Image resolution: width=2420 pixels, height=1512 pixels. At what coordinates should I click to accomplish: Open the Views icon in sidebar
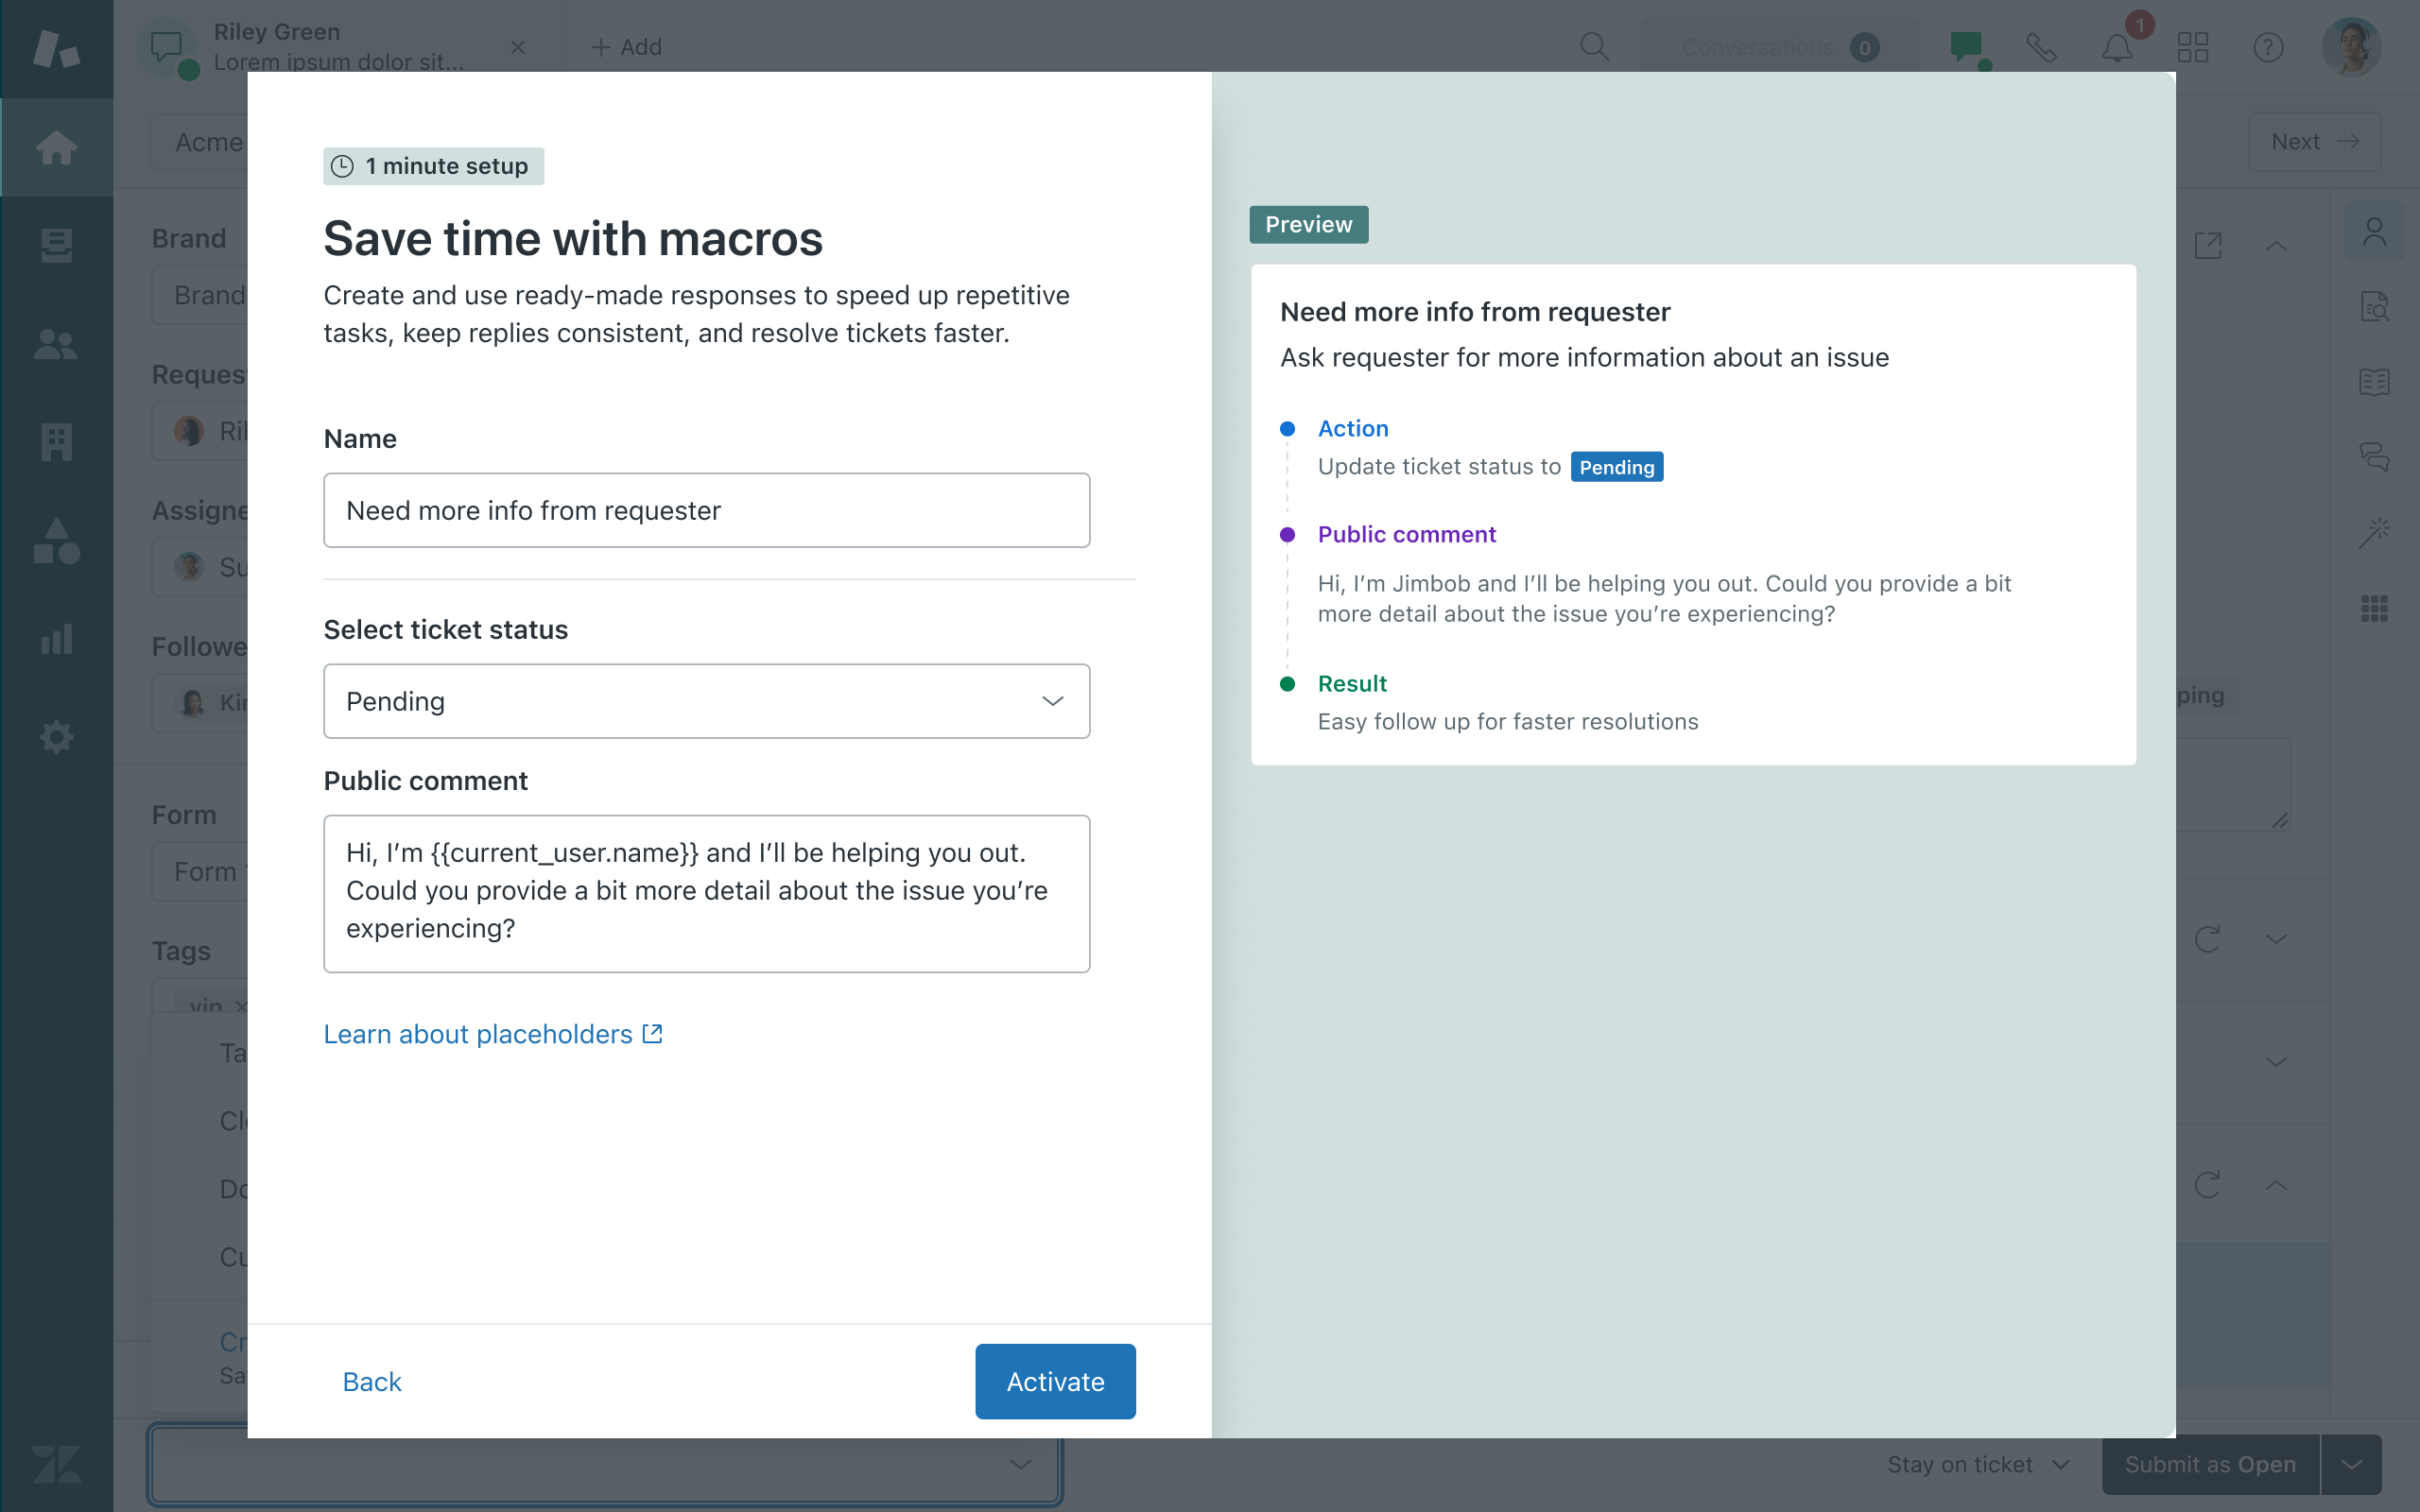click(56, 245)
